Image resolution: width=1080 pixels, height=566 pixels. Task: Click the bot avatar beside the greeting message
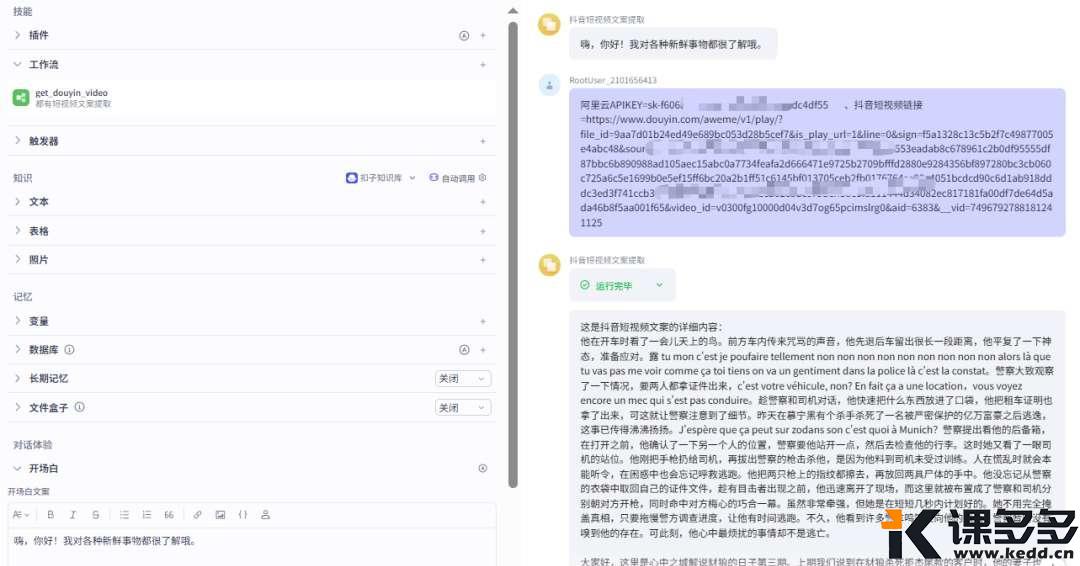tap(549, 25)
